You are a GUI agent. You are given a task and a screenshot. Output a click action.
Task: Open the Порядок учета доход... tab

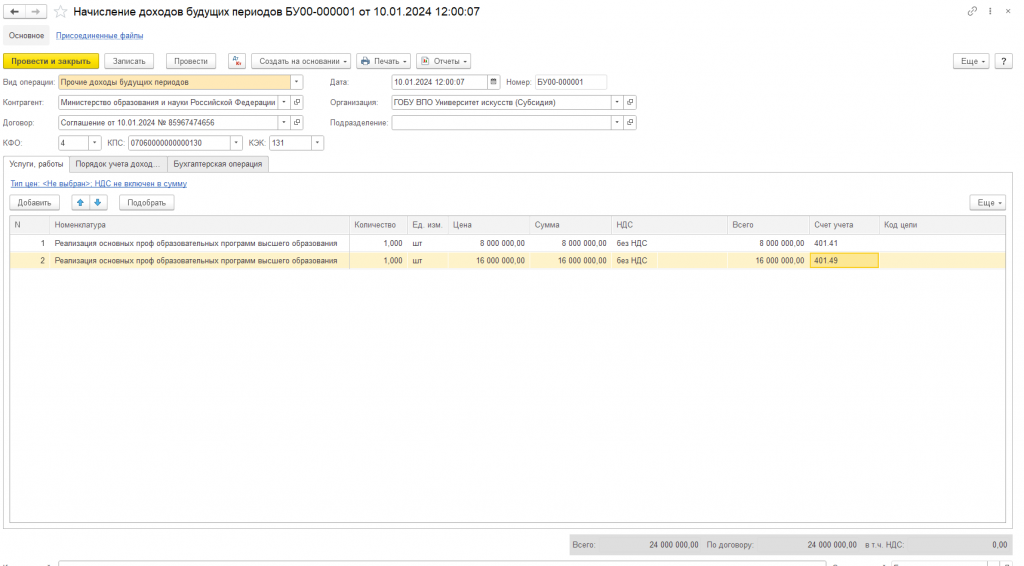[118, 164]
